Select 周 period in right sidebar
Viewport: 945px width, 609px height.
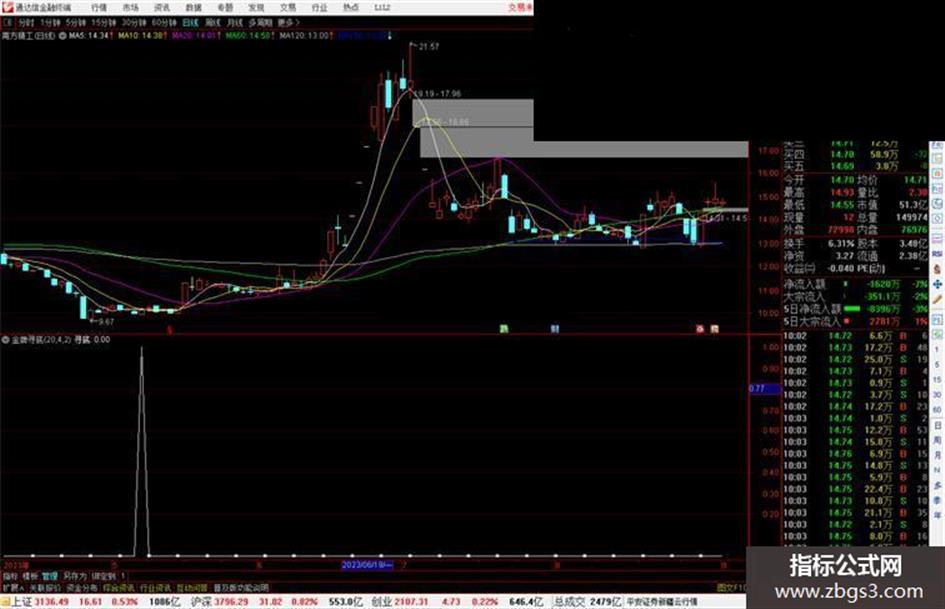pos(937,441)
